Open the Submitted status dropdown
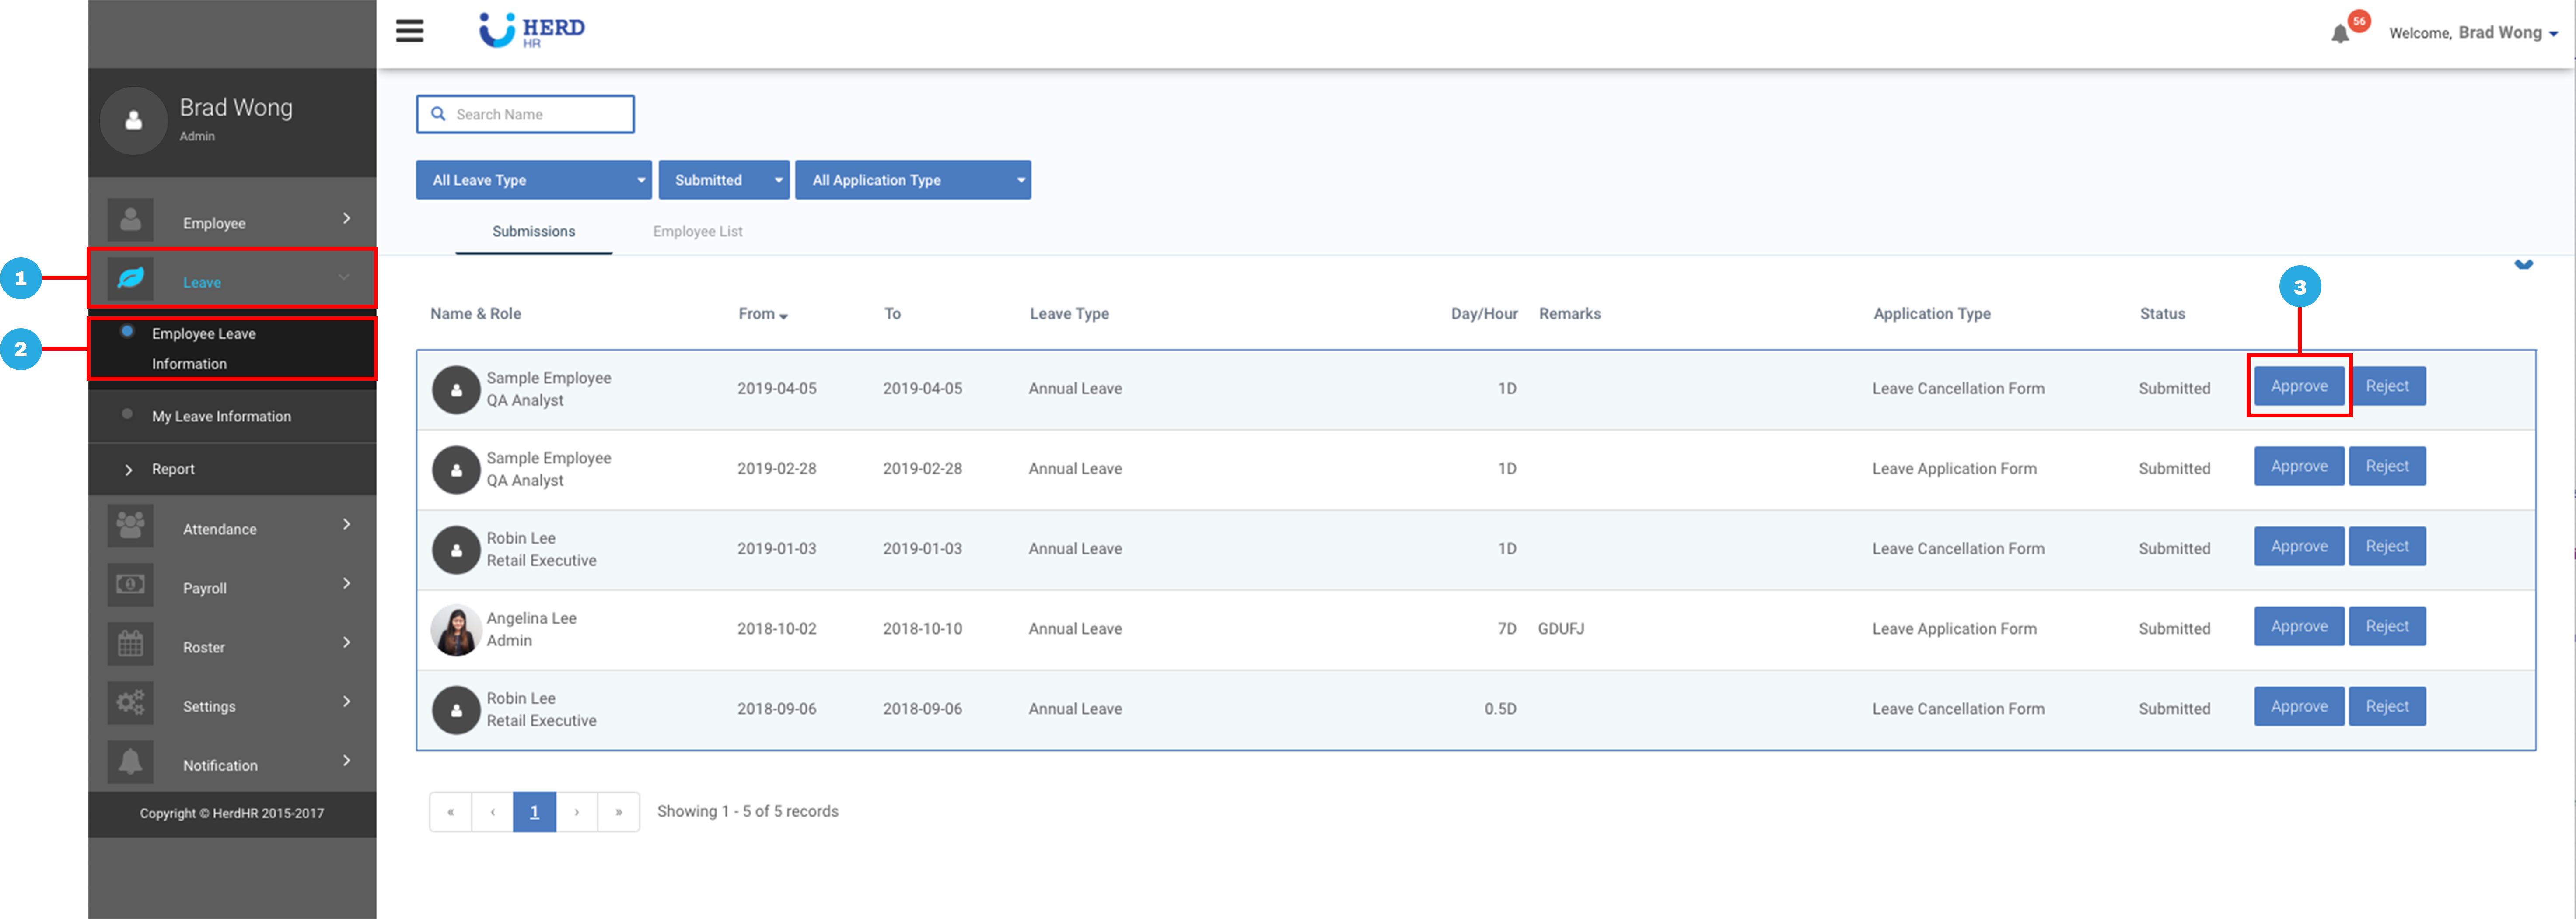This screenshot has height=919, width=2576. [723, 180]
